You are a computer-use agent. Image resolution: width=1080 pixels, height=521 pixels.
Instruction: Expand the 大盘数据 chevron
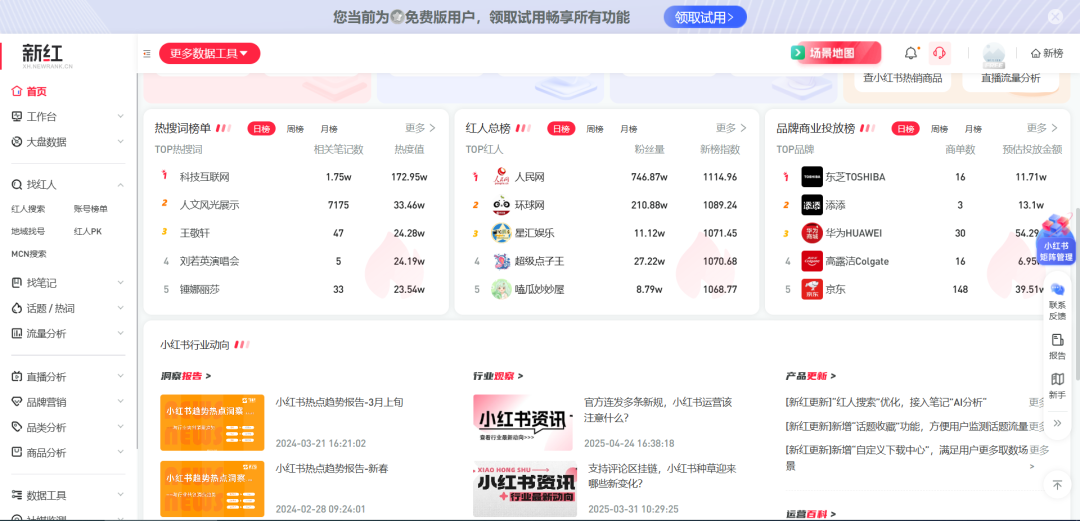121,142
